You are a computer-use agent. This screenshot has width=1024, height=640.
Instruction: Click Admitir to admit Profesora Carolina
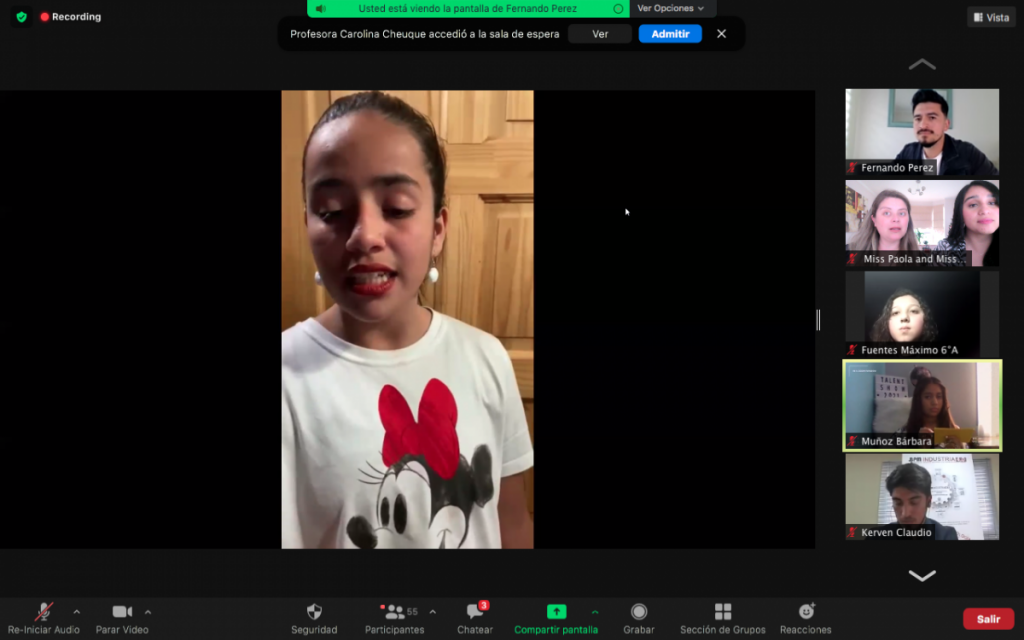pyautogui.click(x=670, y=34)
